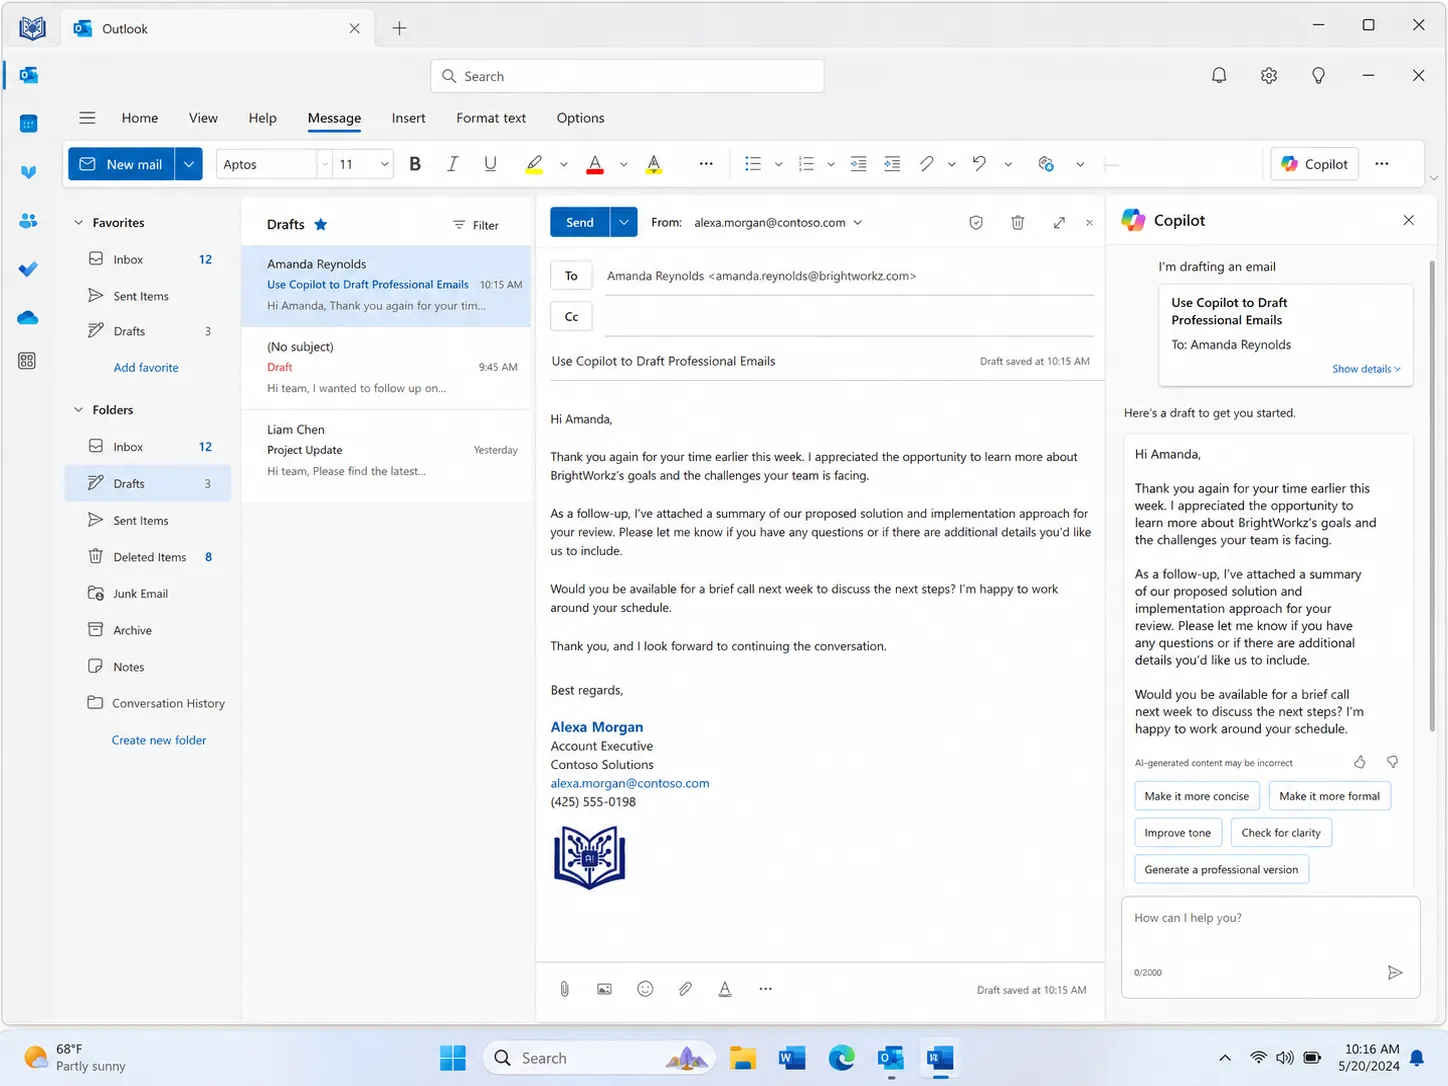Increase paragraph indent
This screenshot has width=1448, height=1086.
pos(892,164)
